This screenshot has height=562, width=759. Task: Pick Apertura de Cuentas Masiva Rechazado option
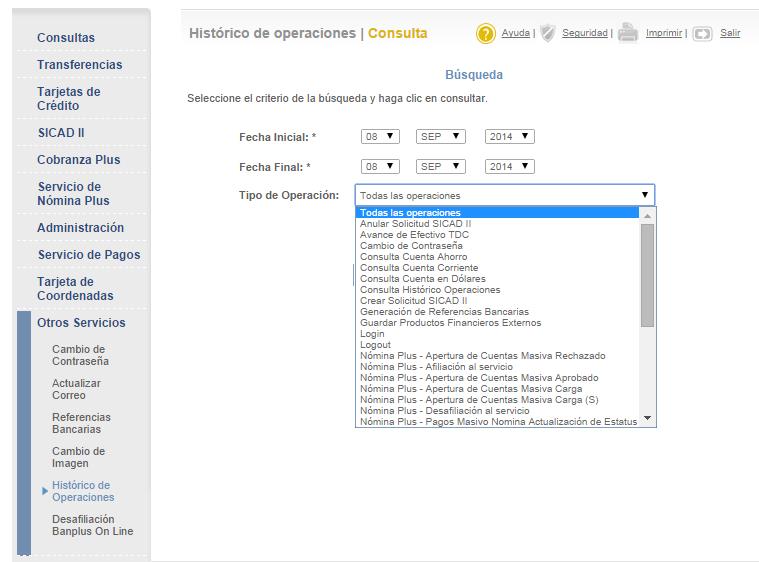pyautogui.click(x=497, y=356)
